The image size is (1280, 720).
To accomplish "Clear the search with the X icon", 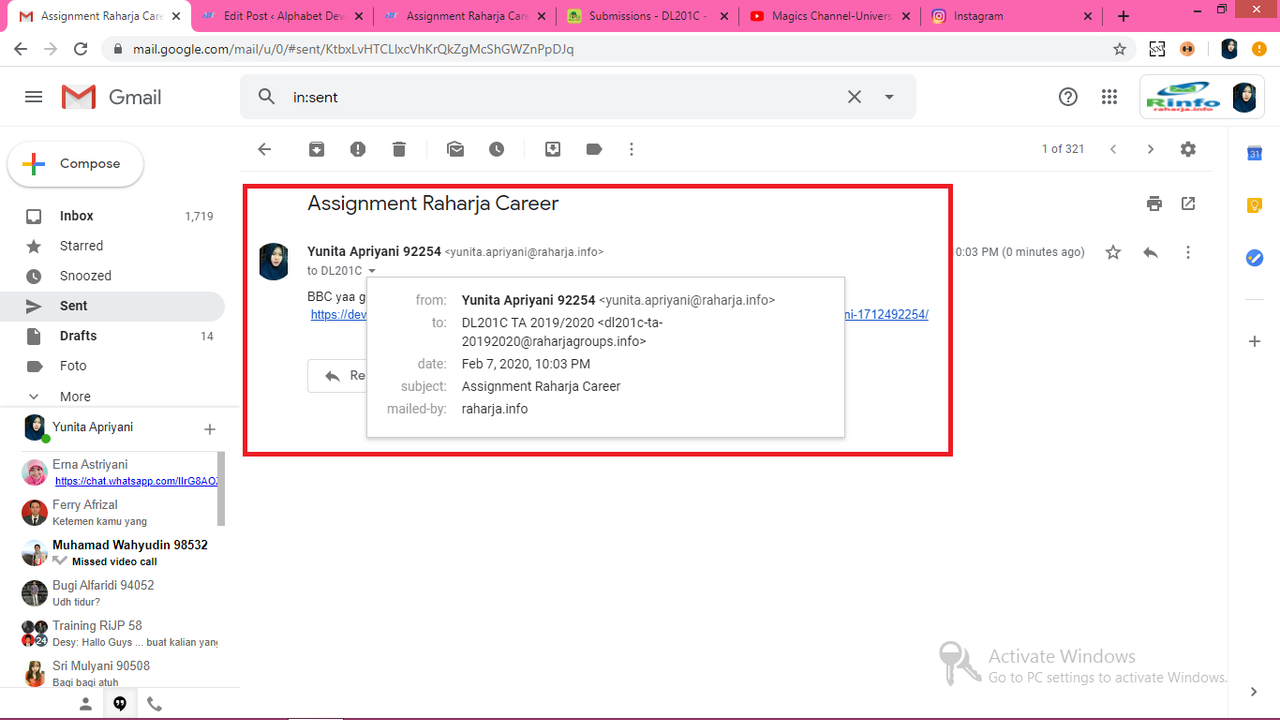I will [x=854, y=97].
